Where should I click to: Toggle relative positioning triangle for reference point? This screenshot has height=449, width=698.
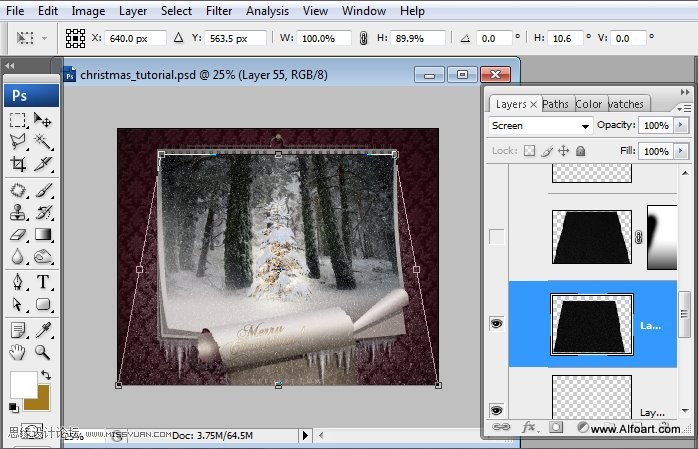pos(179,38)
